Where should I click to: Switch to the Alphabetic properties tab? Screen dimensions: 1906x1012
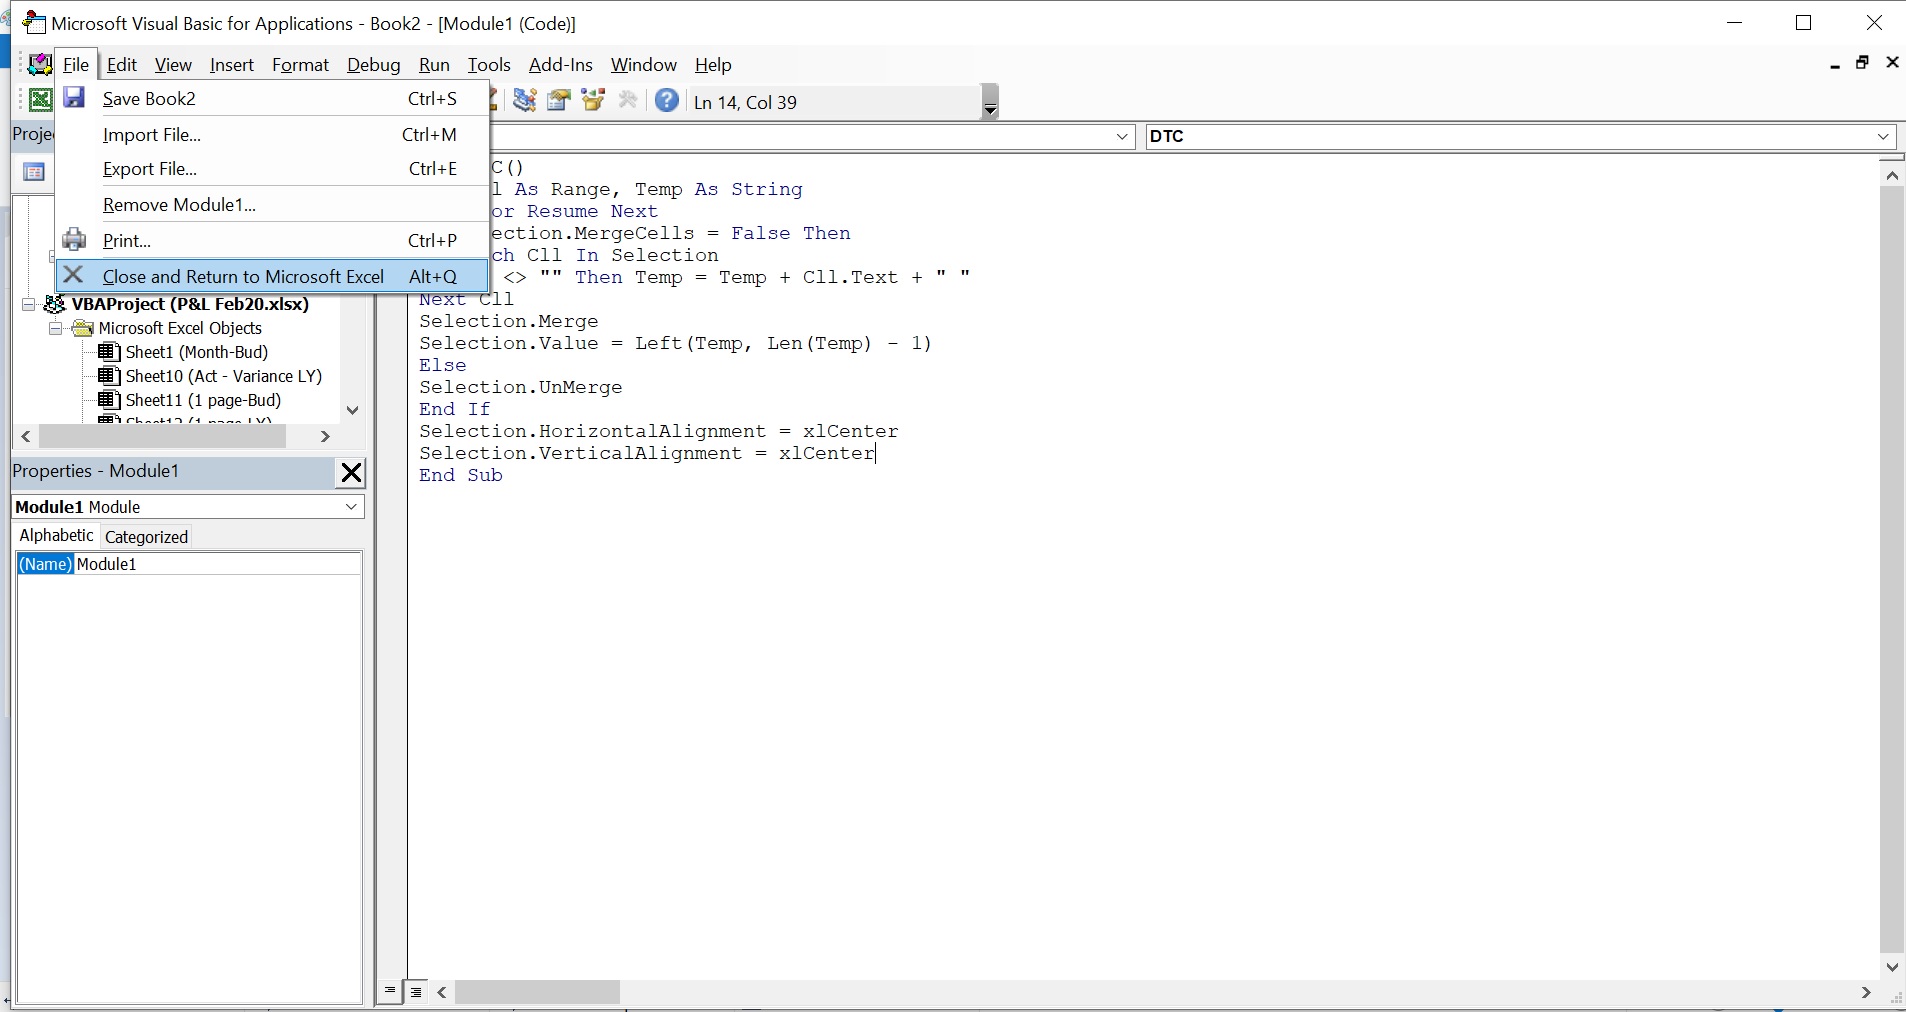click(56, 535)
